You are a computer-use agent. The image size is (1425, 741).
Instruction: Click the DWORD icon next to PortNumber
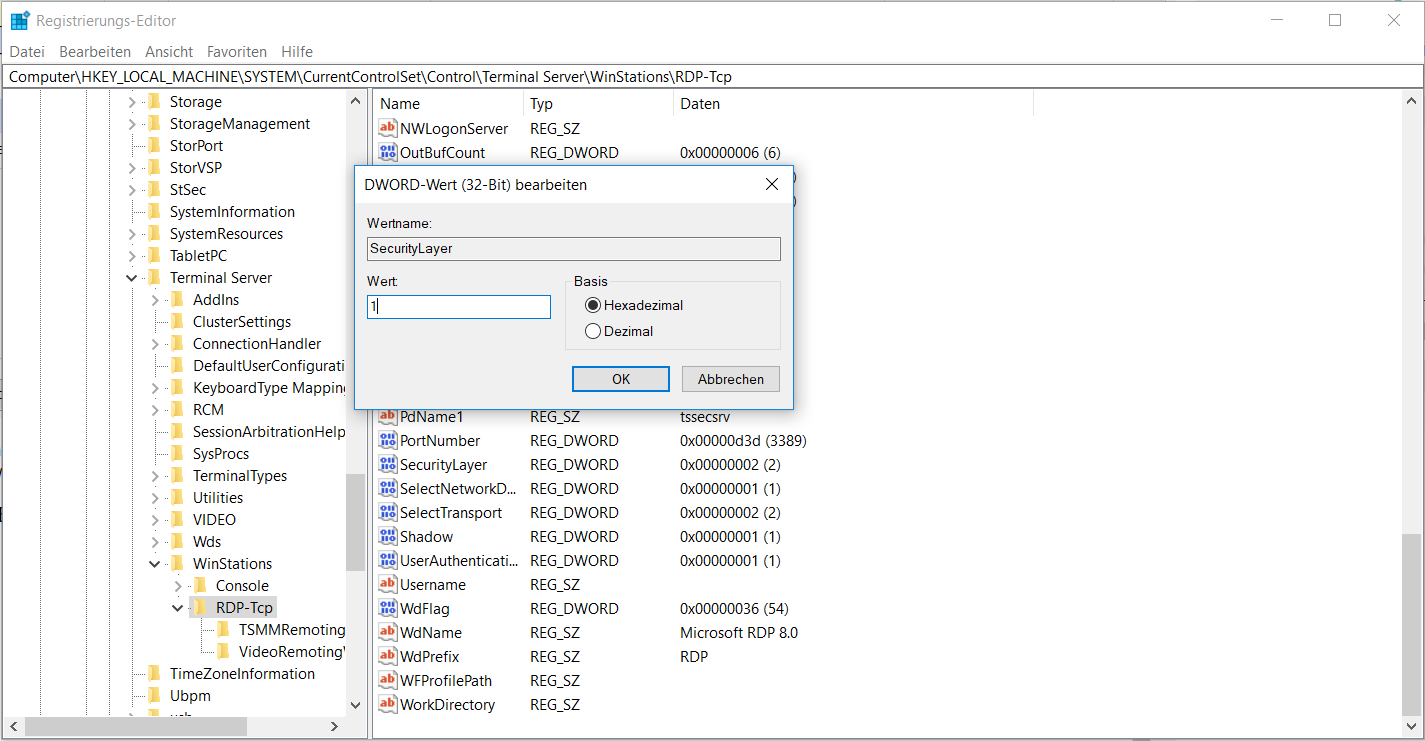click(x=388, y=441)
